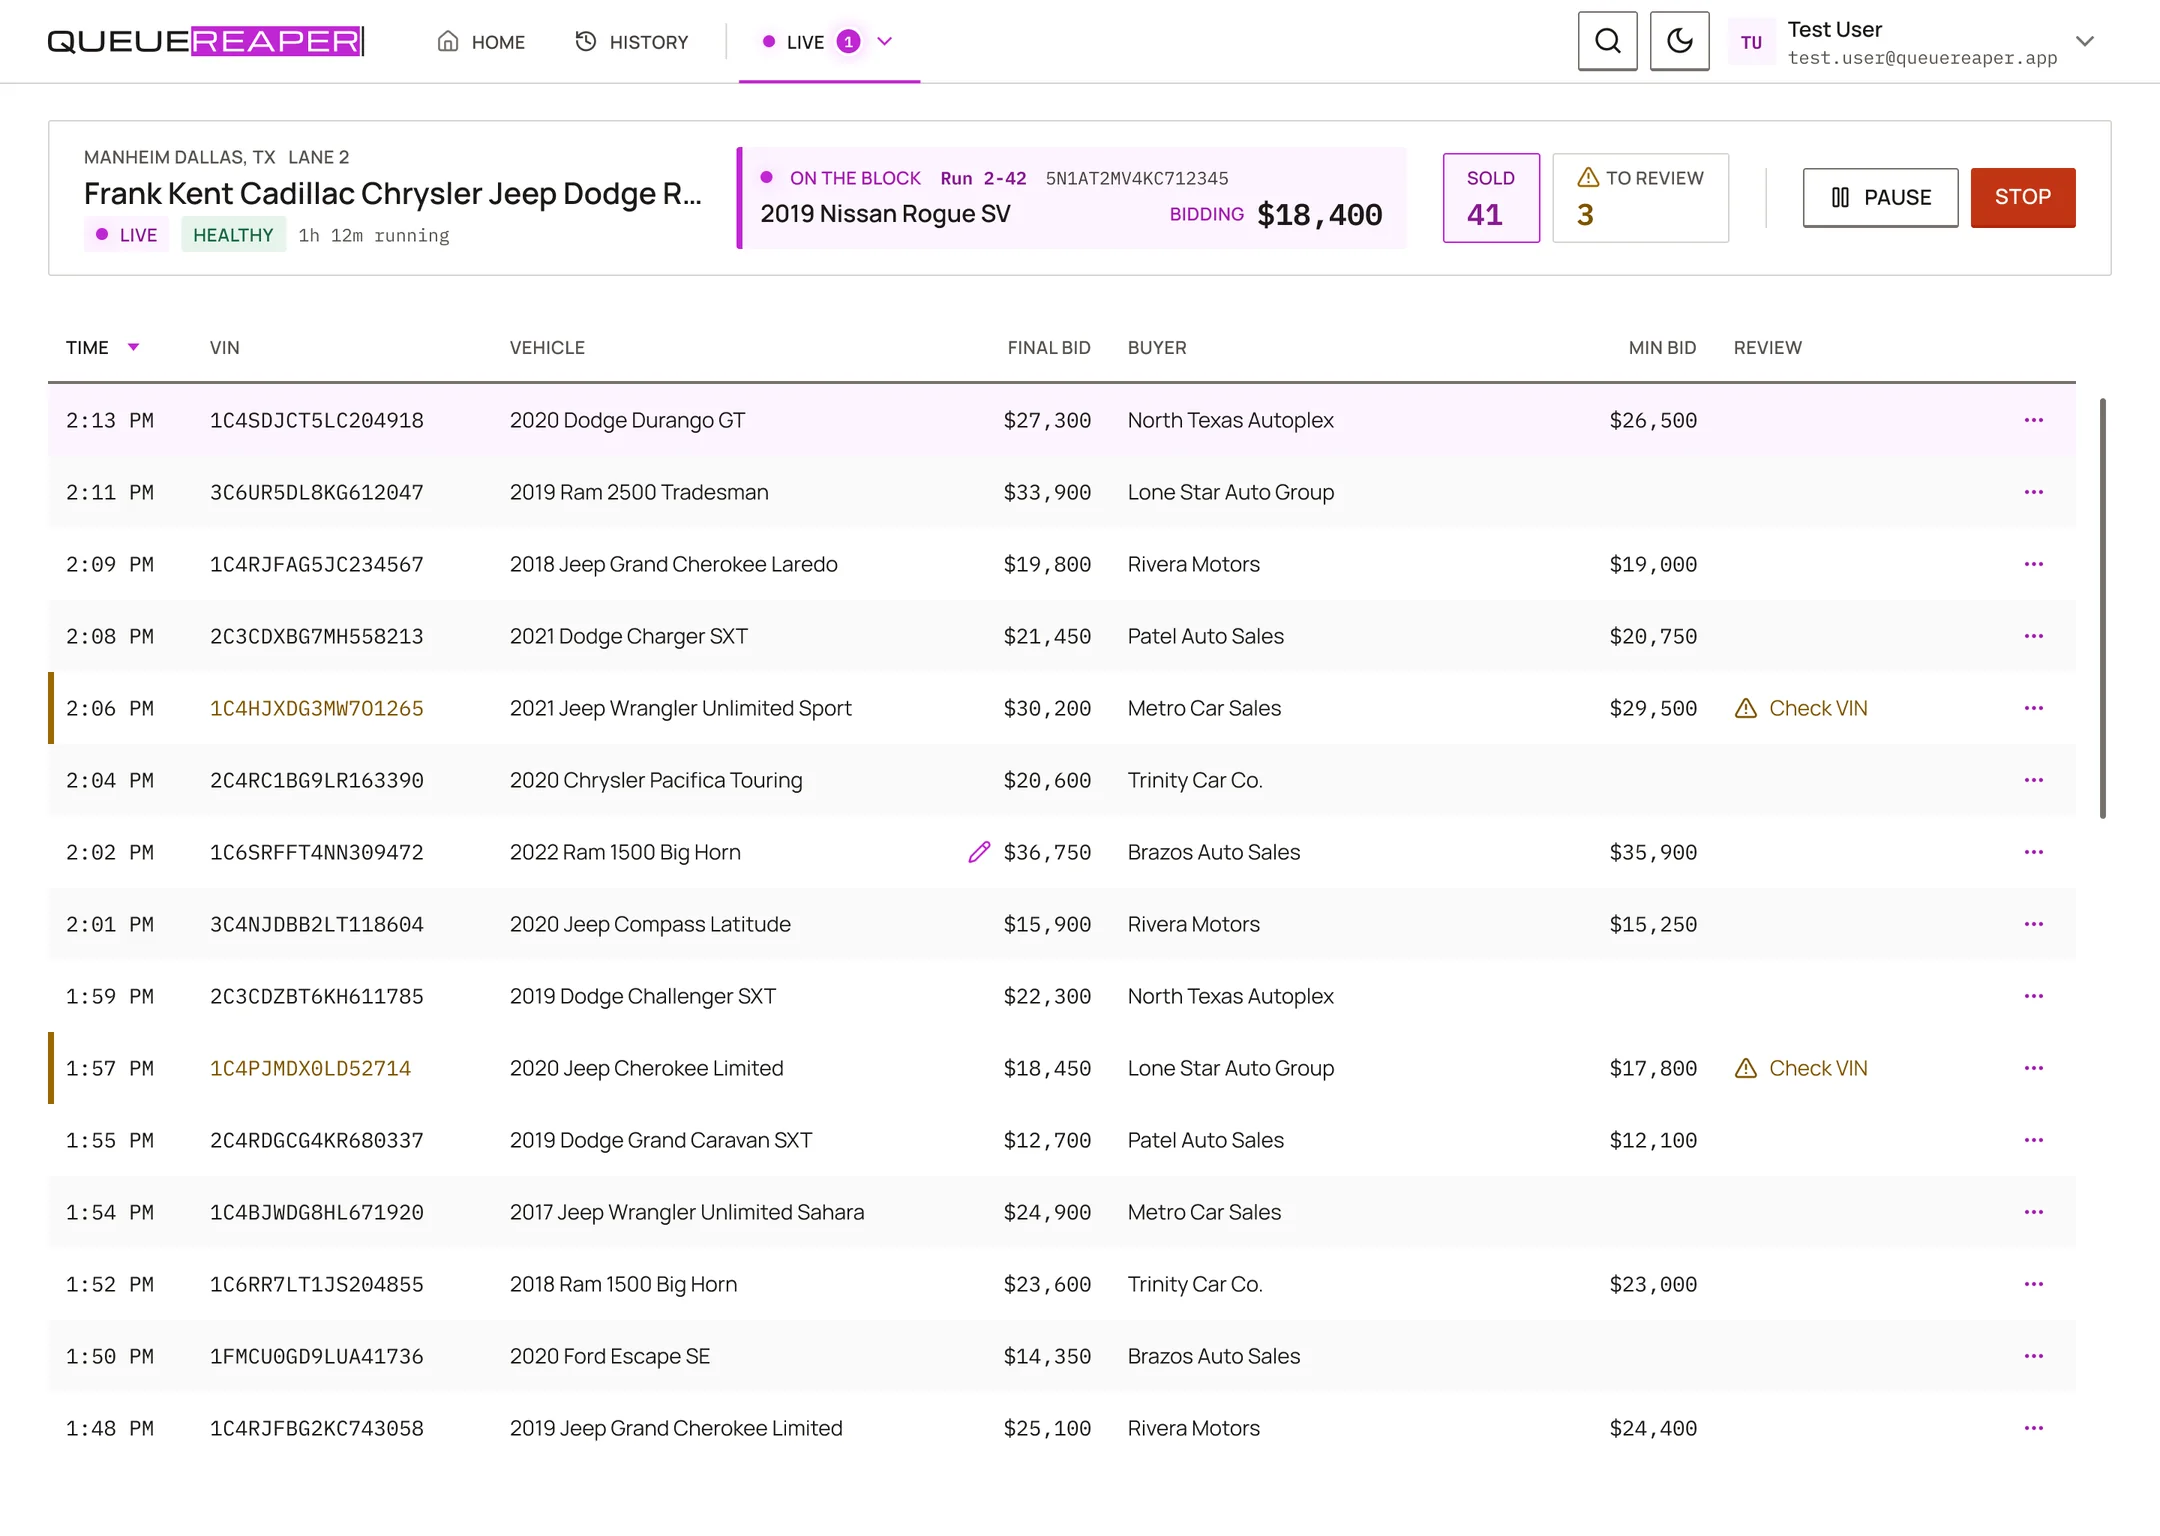Open row menu for 2020 Dodge Durango GT
Image resolution: width=2160 pixels, height=1536 pixels.
2033,420
